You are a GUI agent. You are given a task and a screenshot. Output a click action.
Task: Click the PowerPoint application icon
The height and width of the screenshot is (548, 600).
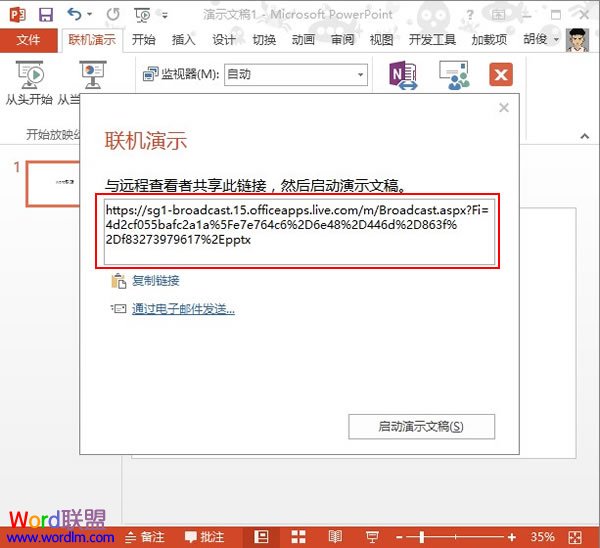(18, 15)
